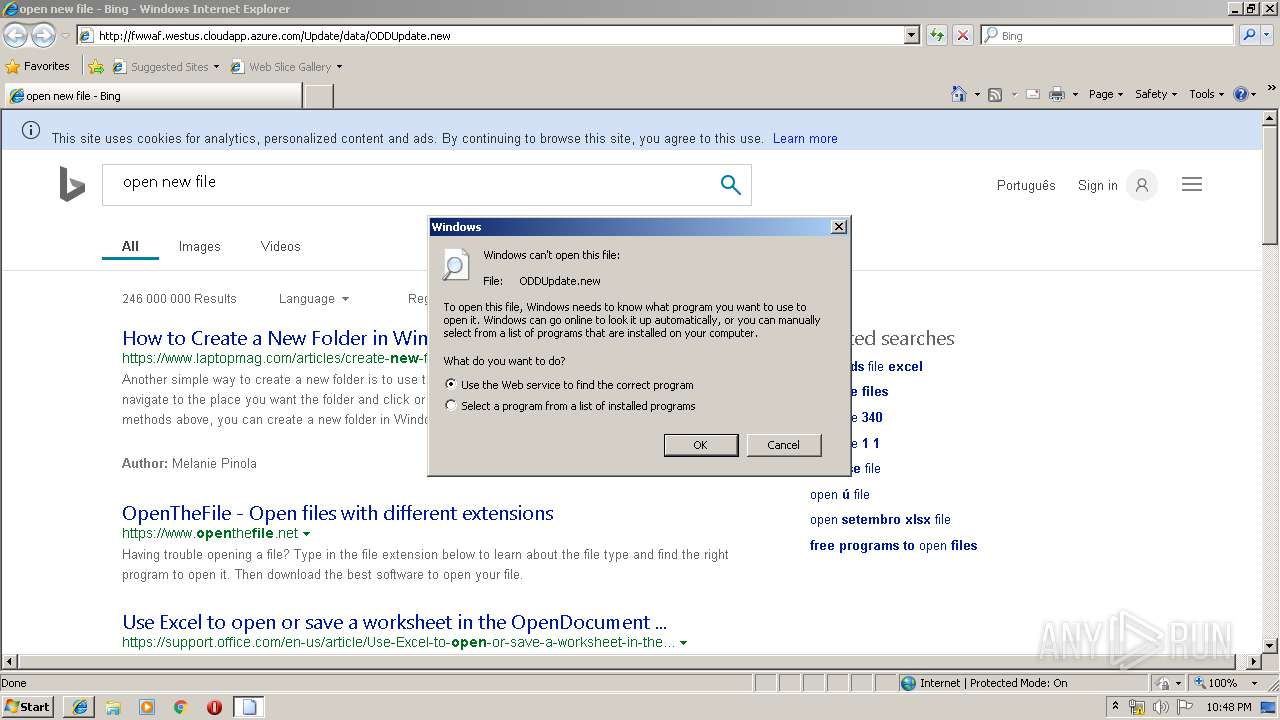Expand the Print dropdown arrow
This screenshot has height=720, width=1280.
tap(1075, 94)
